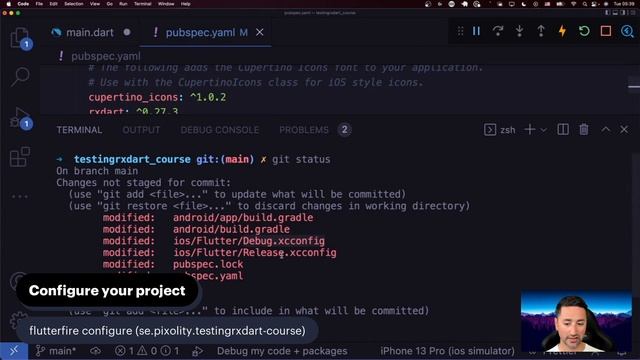Open the Selection menu
Viewport: 640px width, 360px height.
[x=74, y=4]
